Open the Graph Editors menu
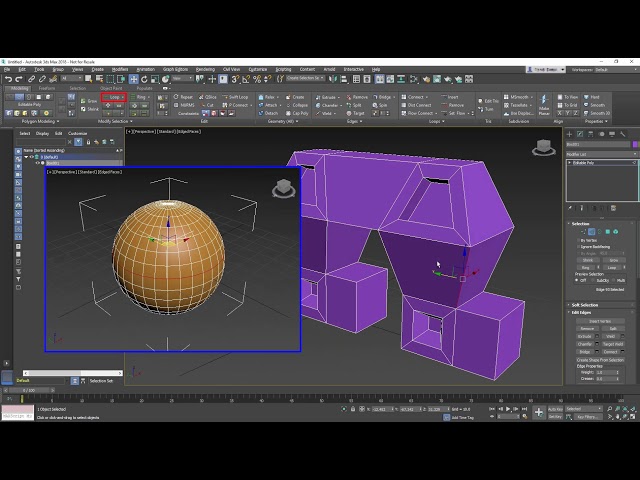The height and width of the screenshot is (480, 640). point(175,69)
